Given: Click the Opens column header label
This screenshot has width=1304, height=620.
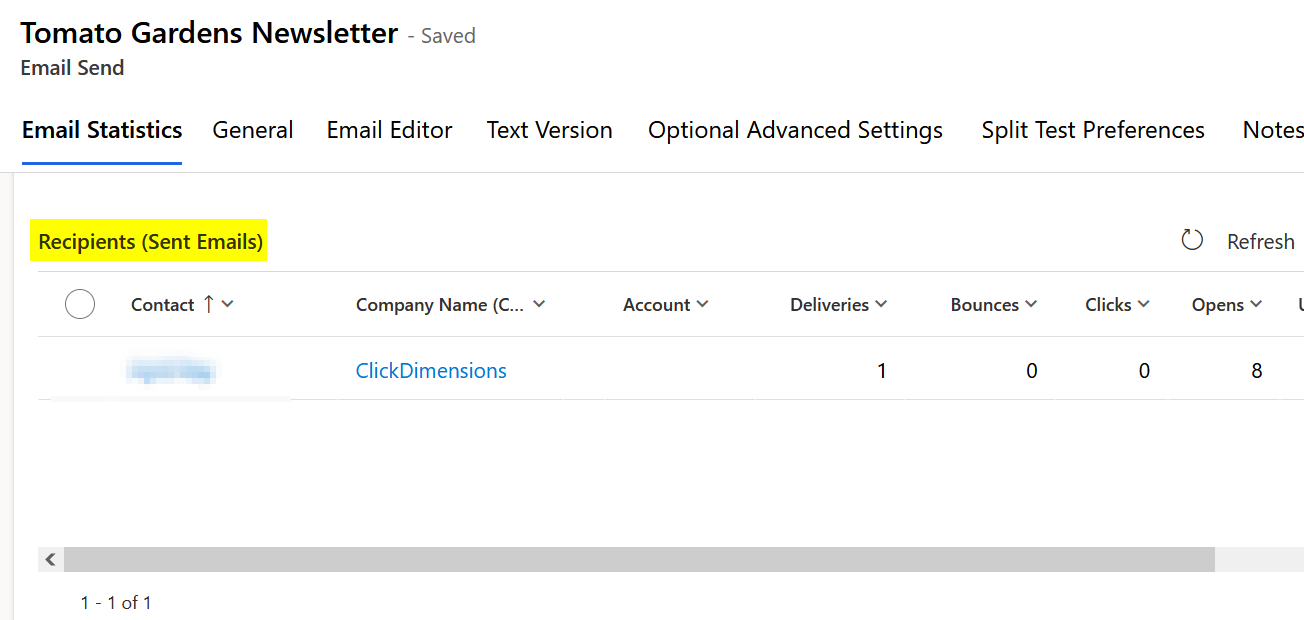Looking at the screenshot, I should pos(1217,305).
